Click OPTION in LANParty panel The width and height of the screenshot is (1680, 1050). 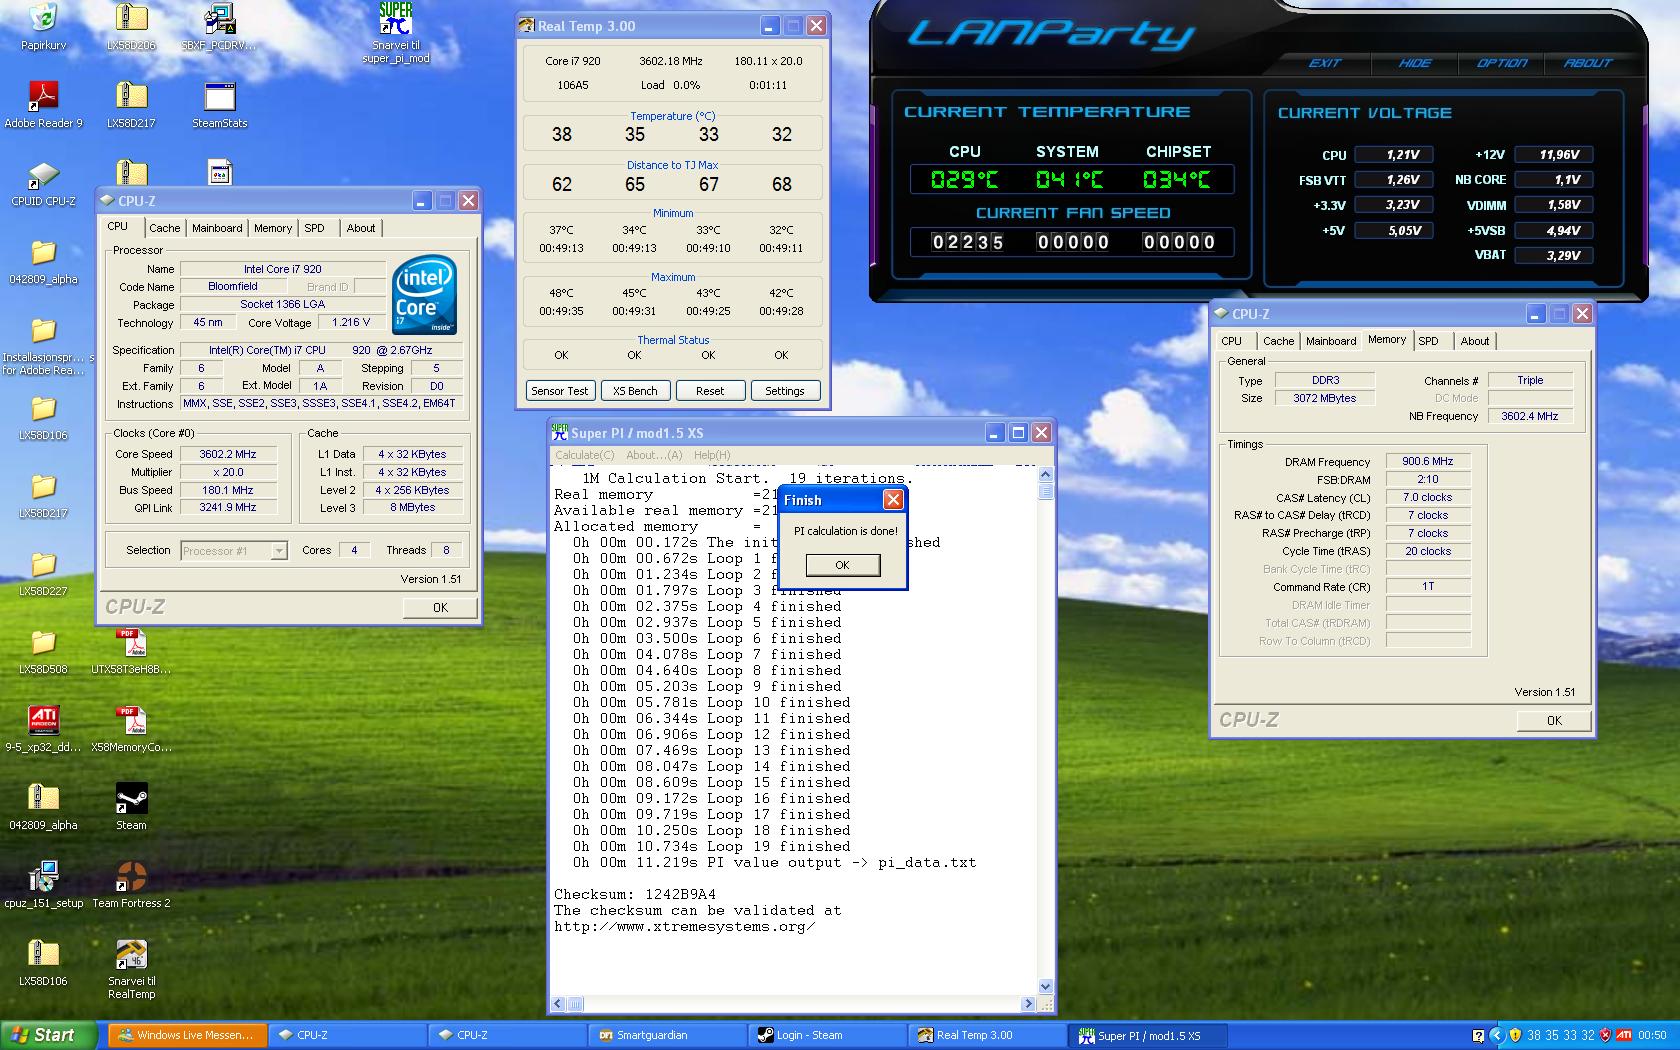[x=1502, y=63]
